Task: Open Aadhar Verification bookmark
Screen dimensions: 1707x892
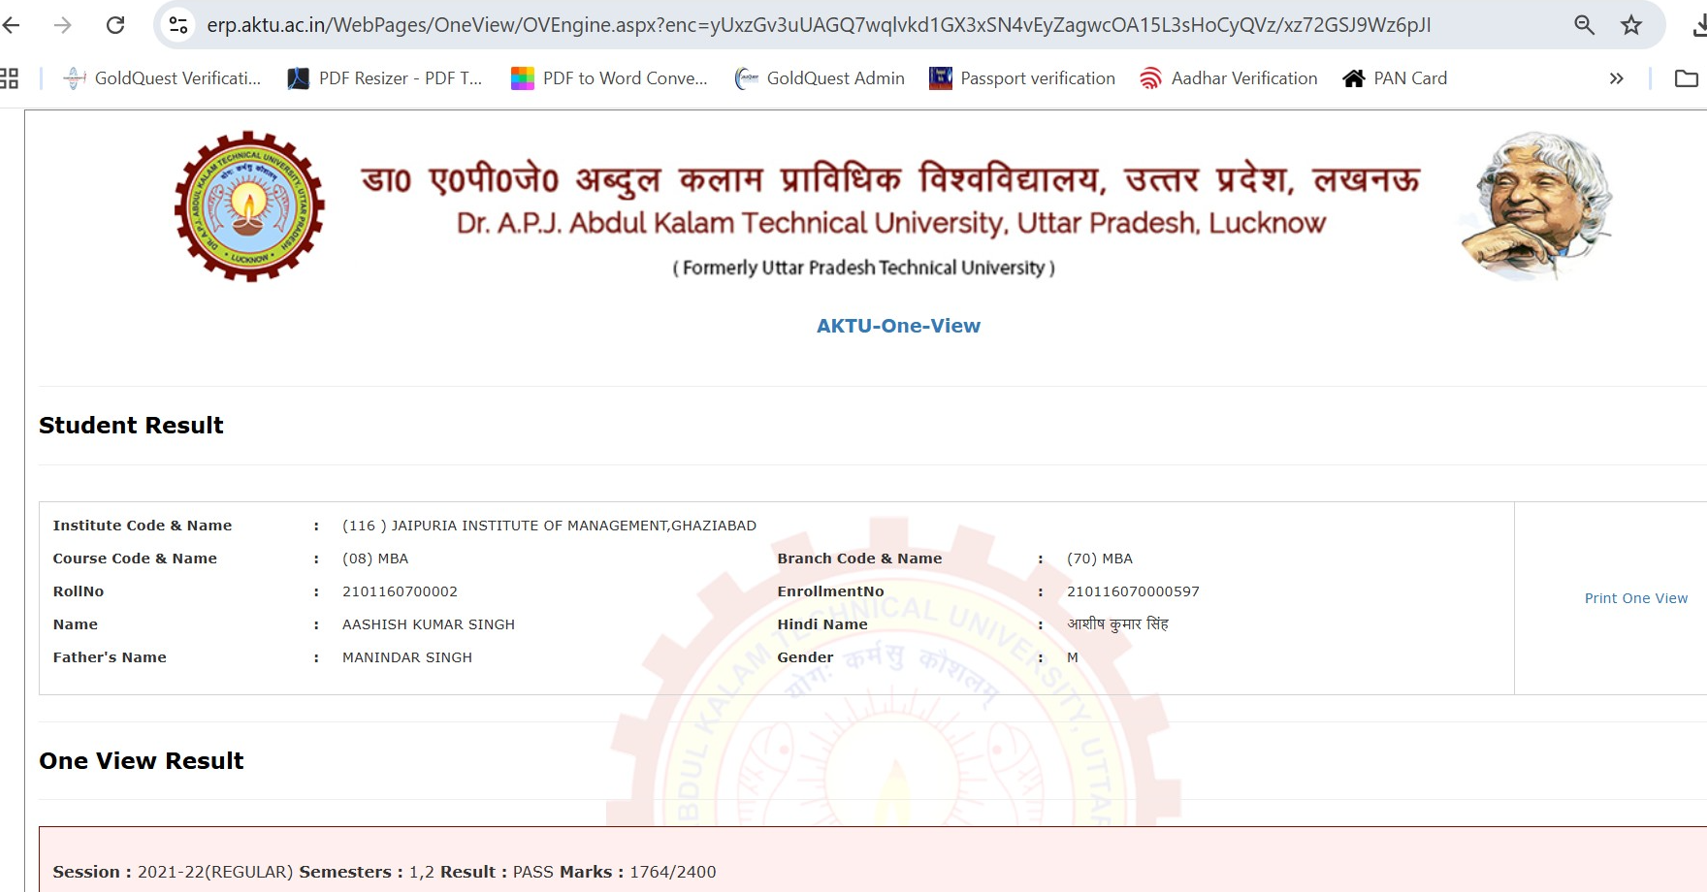Action: [x=1229, y=78]
